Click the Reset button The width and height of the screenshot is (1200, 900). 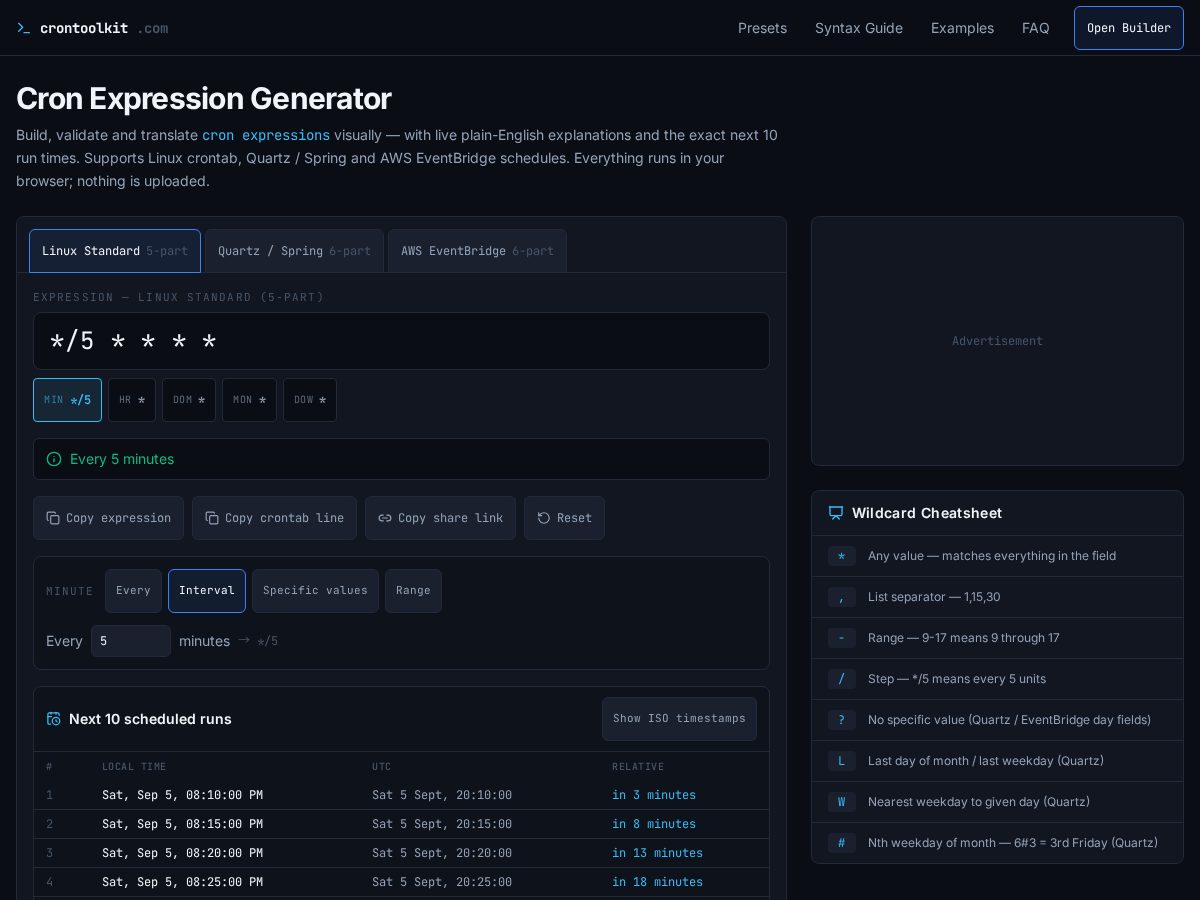564,518
